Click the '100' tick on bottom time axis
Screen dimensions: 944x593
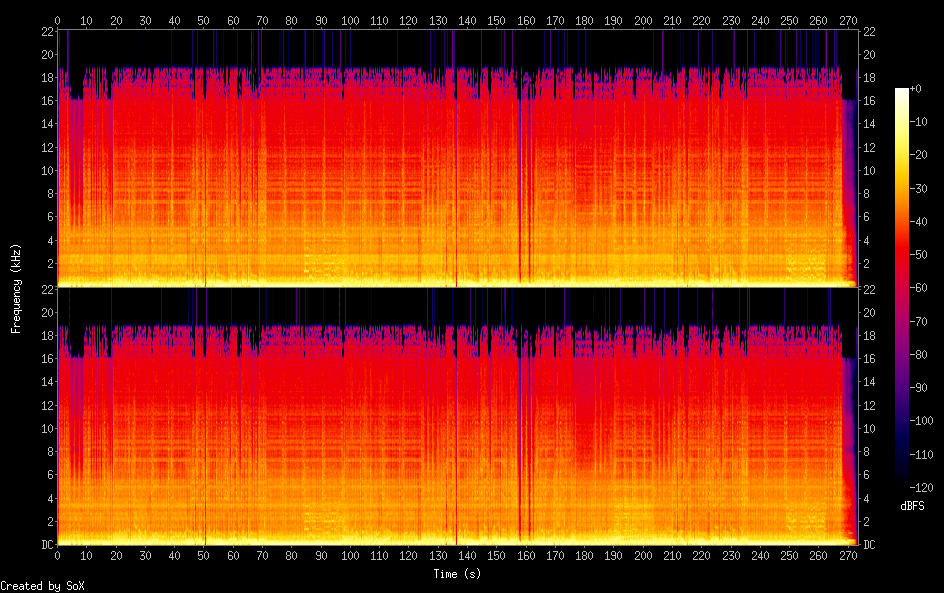(350, 556)
